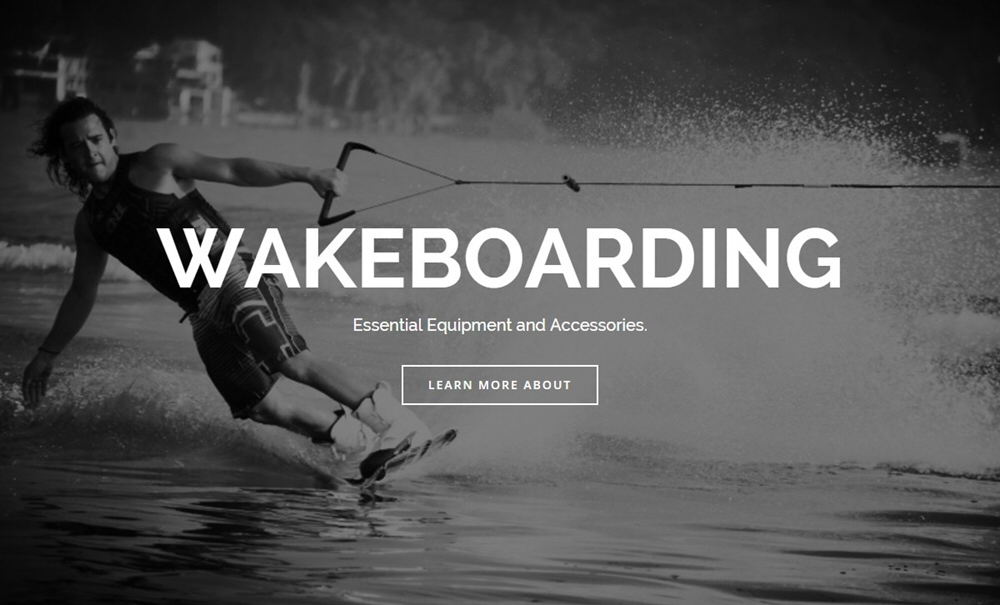Click the WAKEBOARDING headline text
1000x605 pixels.
[x=499, y=258]
